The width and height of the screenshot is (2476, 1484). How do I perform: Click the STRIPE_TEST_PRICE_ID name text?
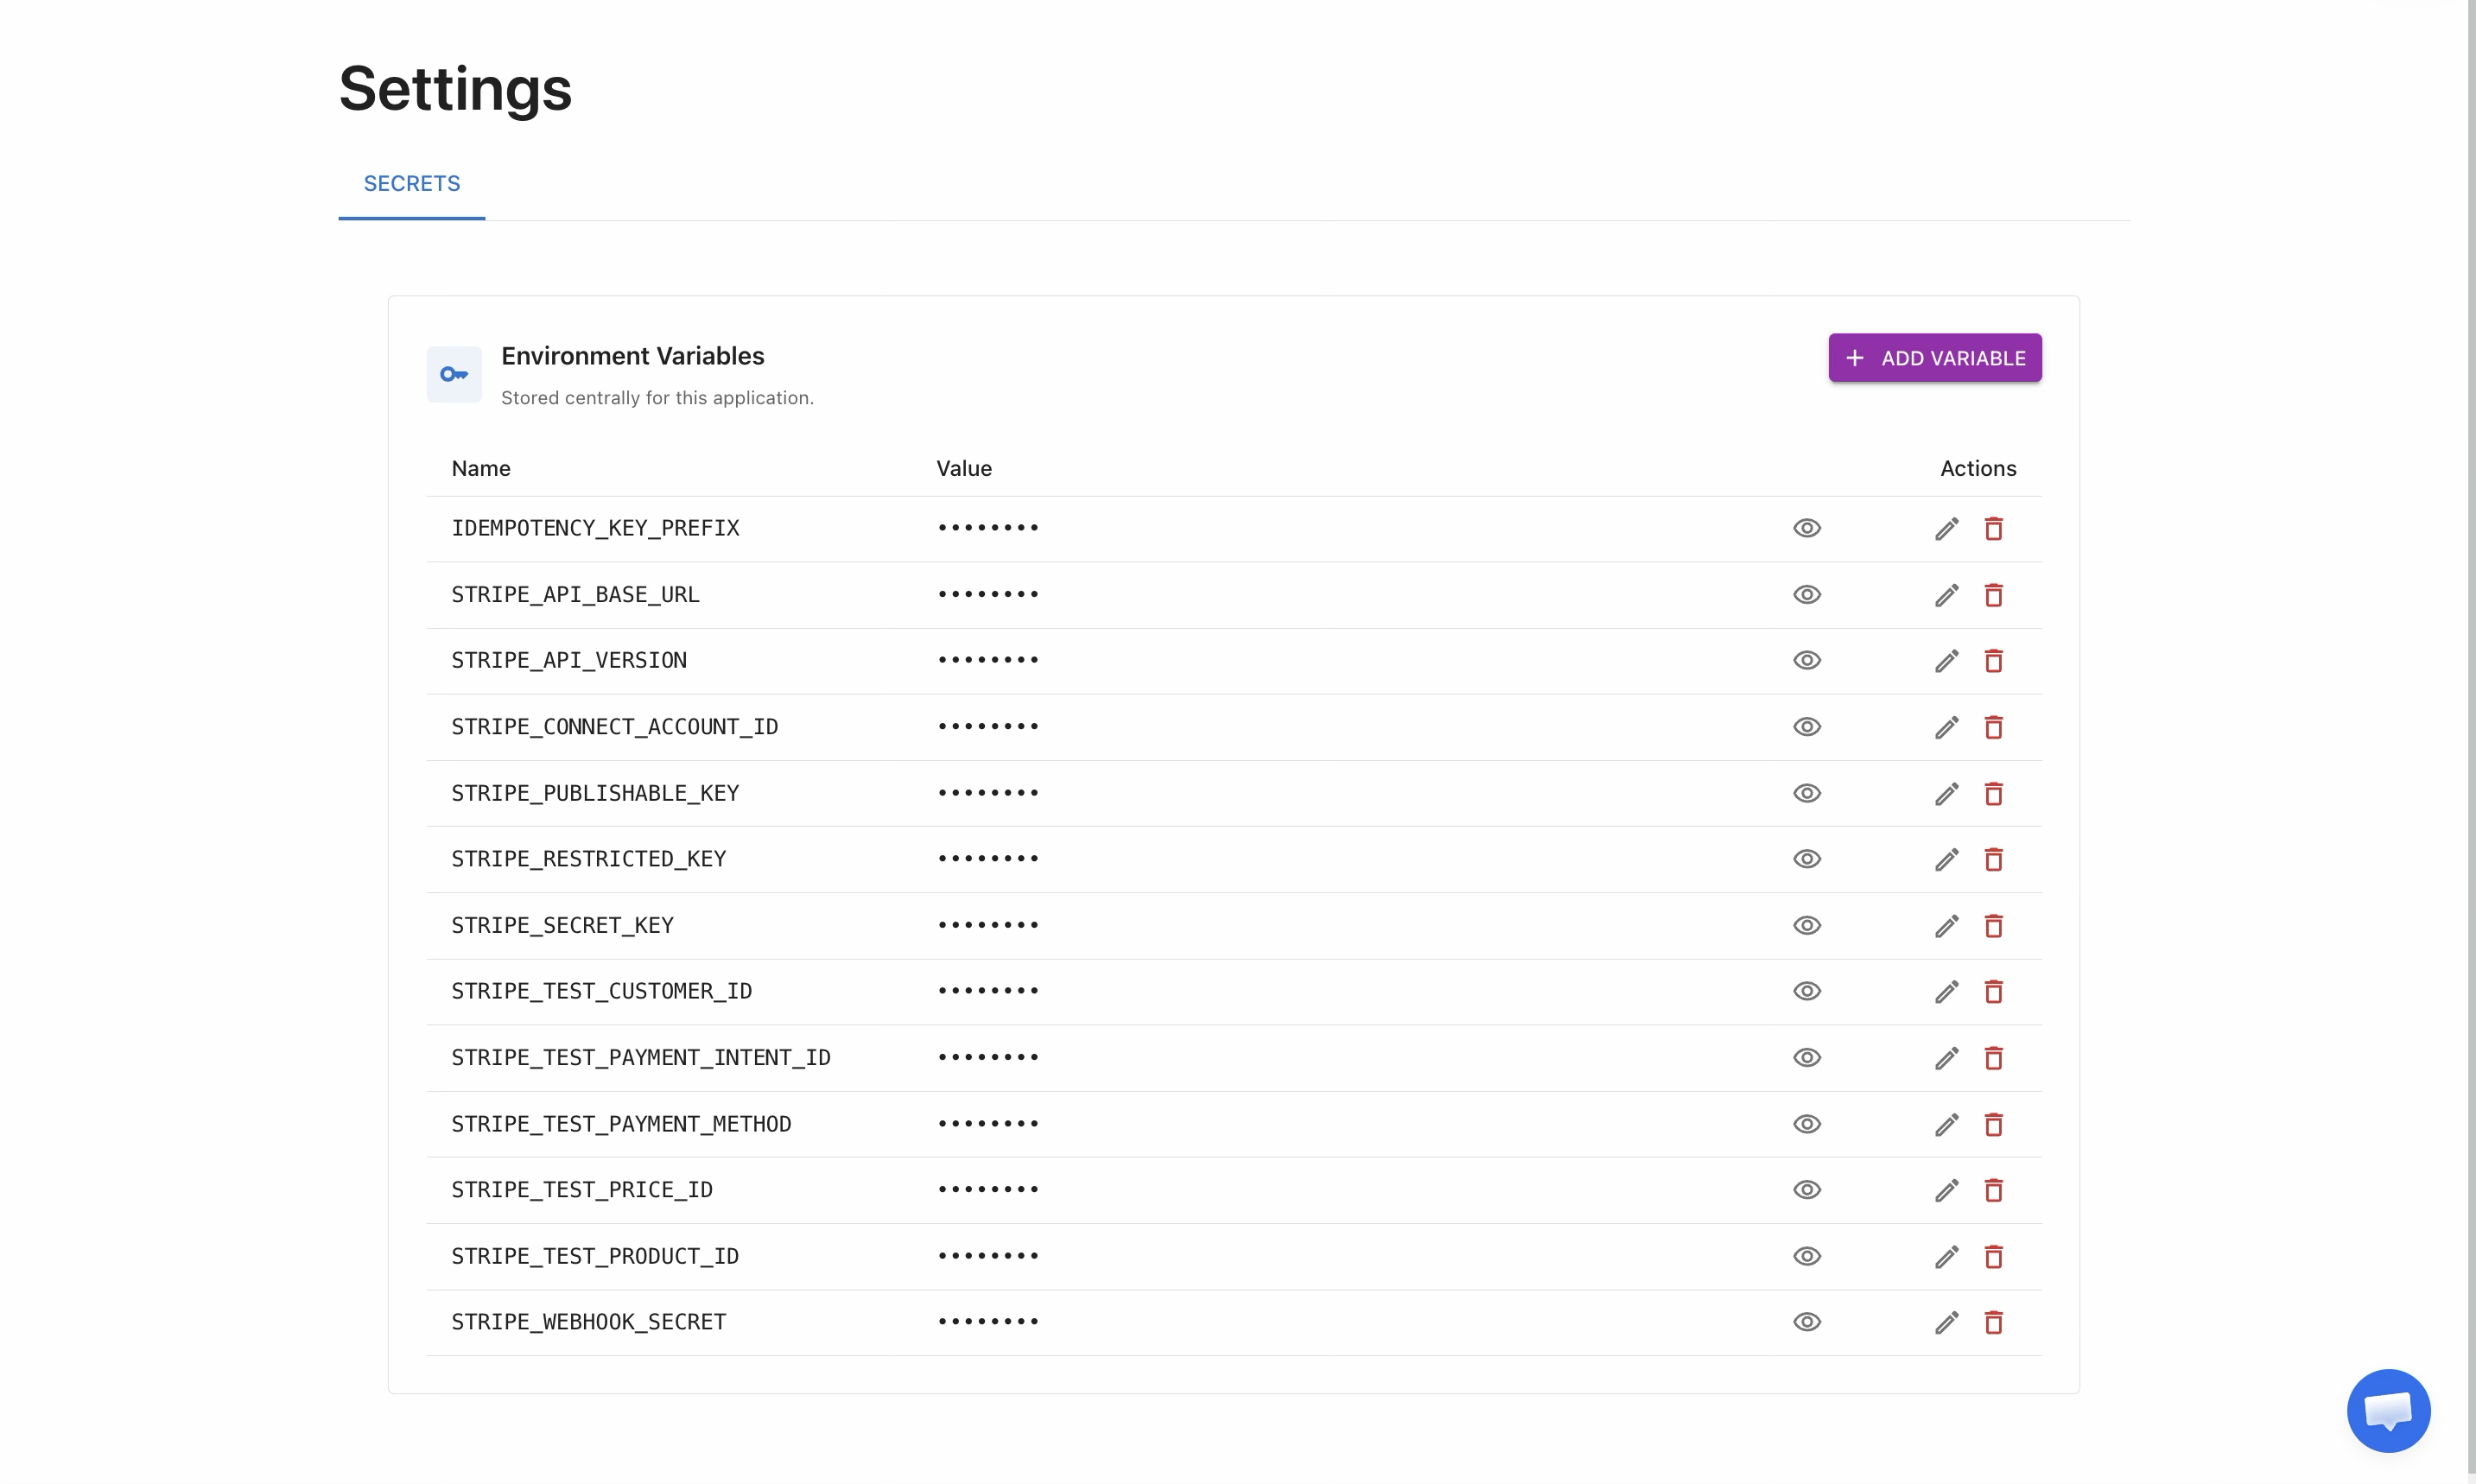point(582,1190)
